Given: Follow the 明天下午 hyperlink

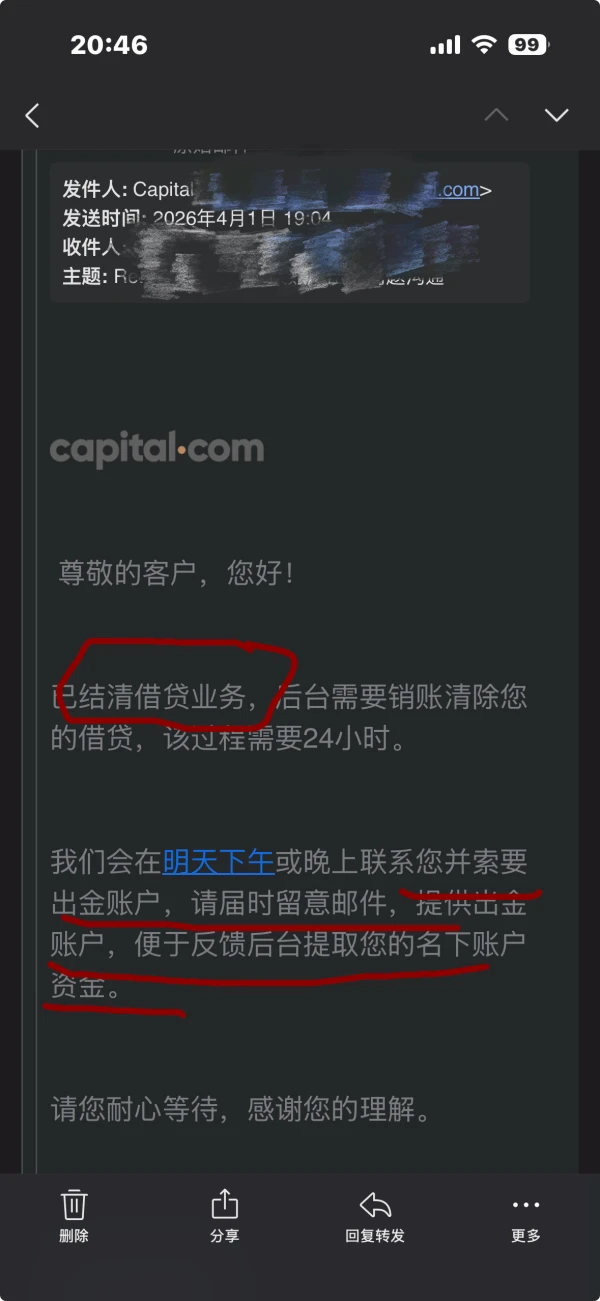Looking at the screenshot, I should pos(218,861).
